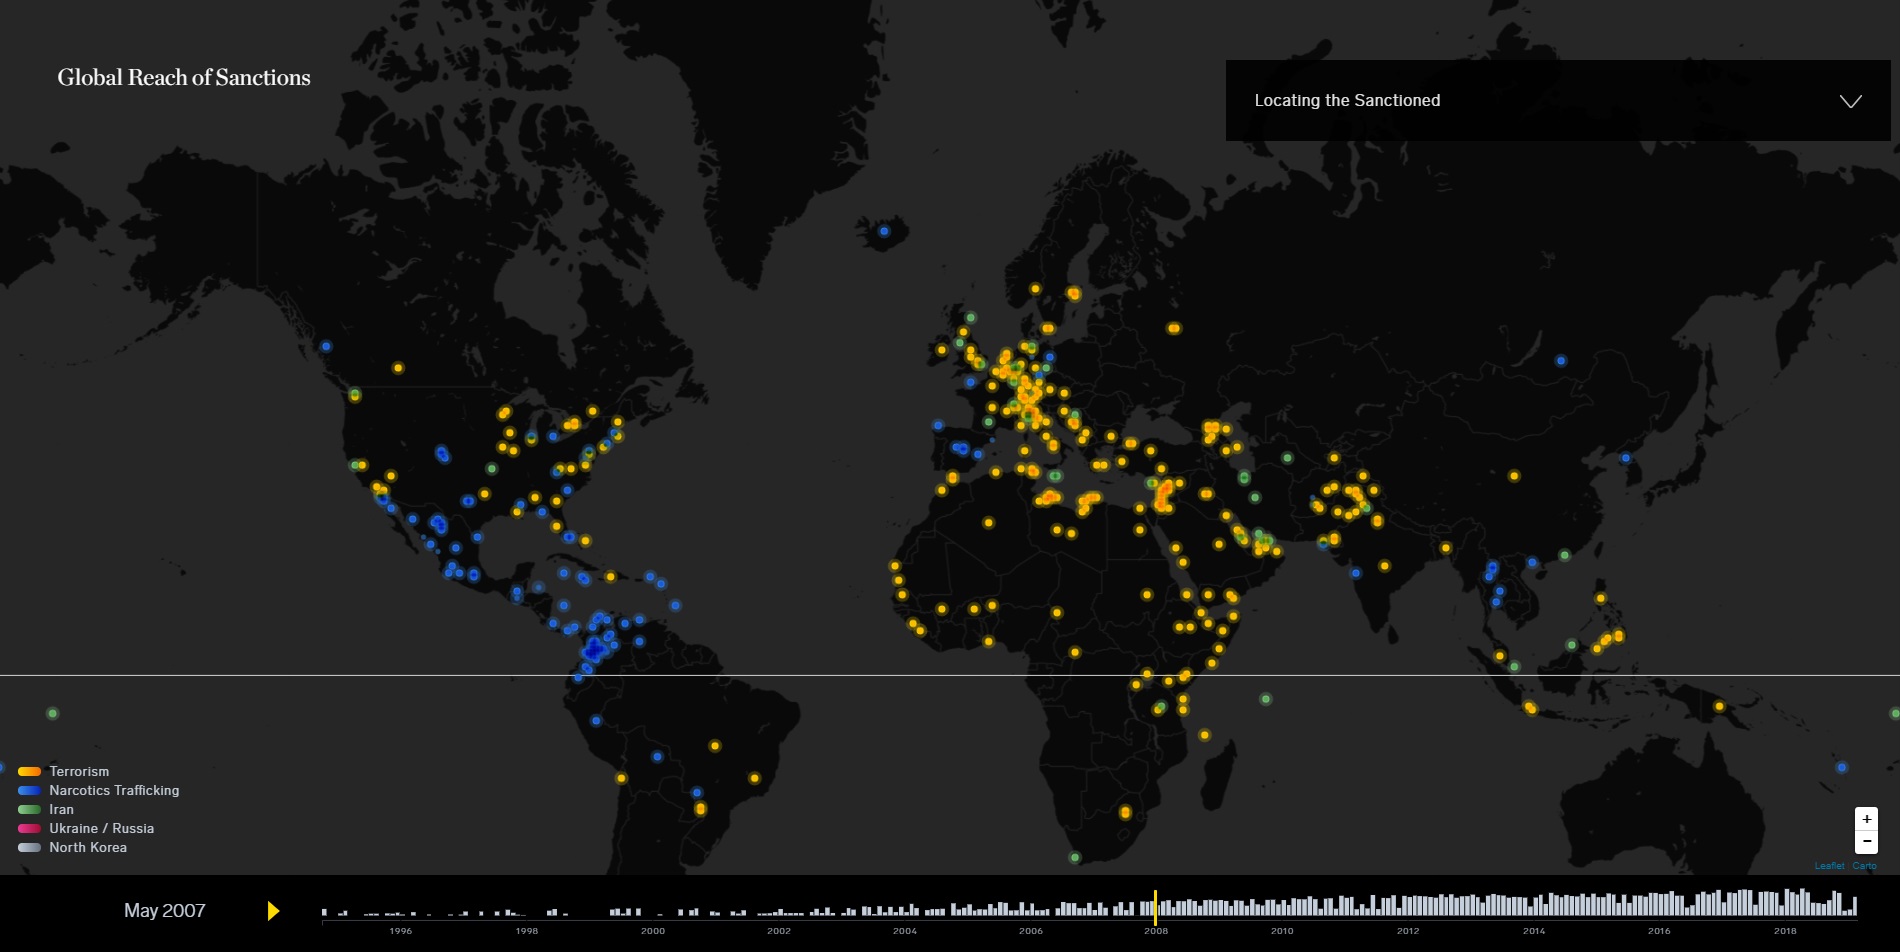
Task: Jump to 2006 on the timeline
Action: [x=1031, y=931]
